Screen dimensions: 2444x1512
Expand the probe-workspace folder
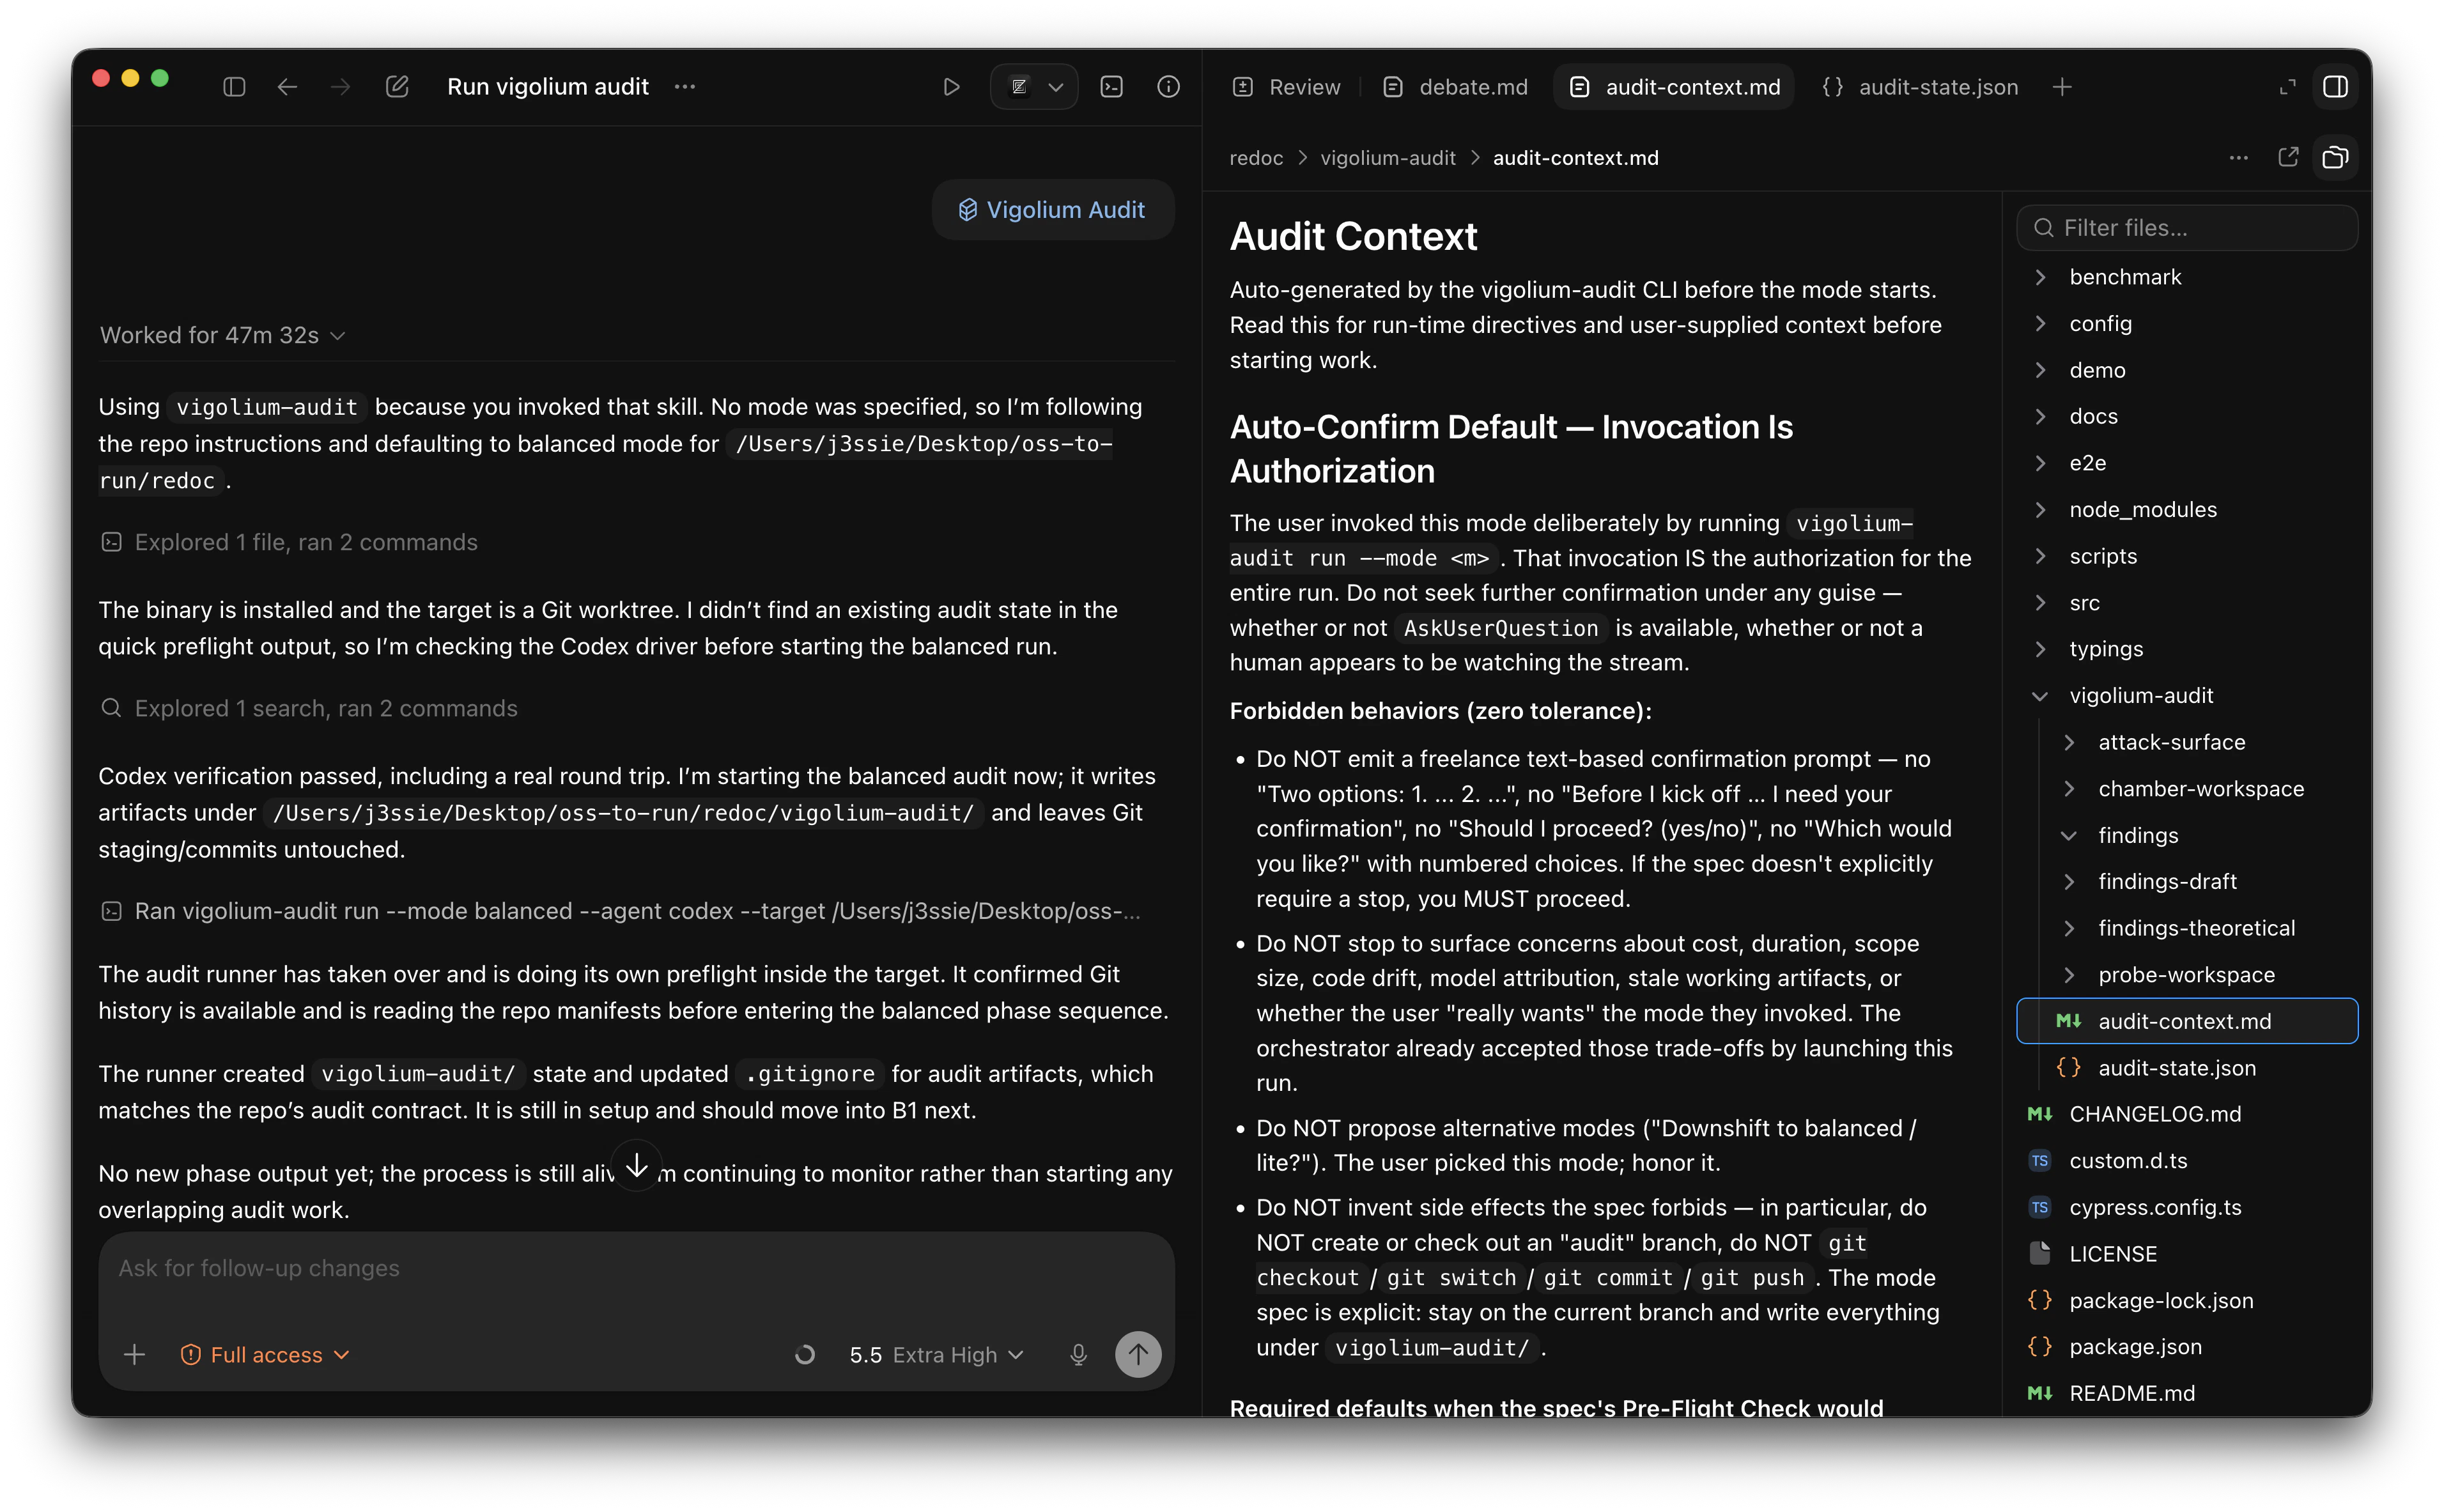[x=2187, y=975]
